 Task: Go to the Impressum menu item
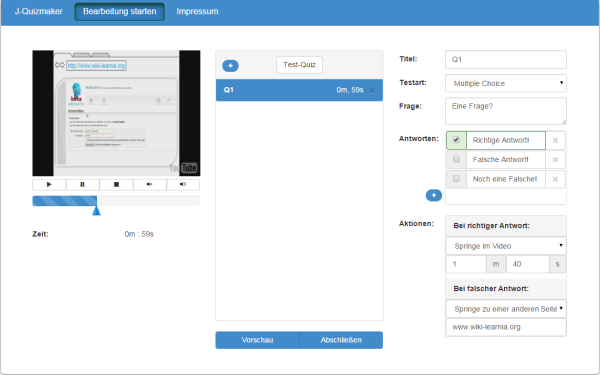(x=197, y=11)
